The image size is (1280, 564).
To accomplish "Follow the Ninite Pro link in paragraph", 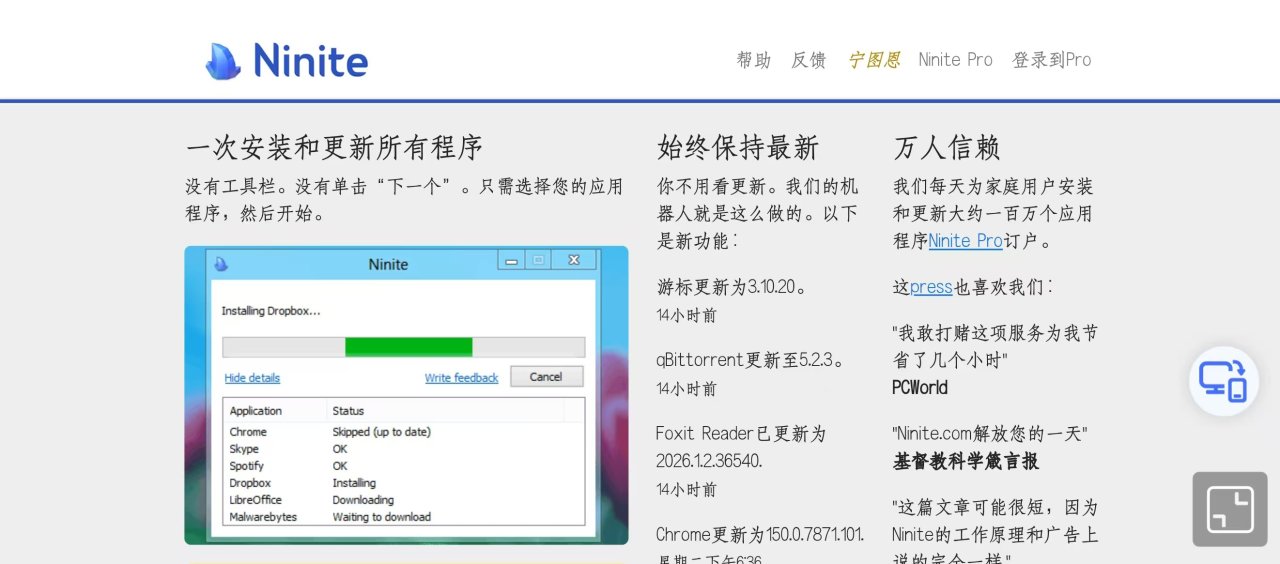I will (965, 241).
